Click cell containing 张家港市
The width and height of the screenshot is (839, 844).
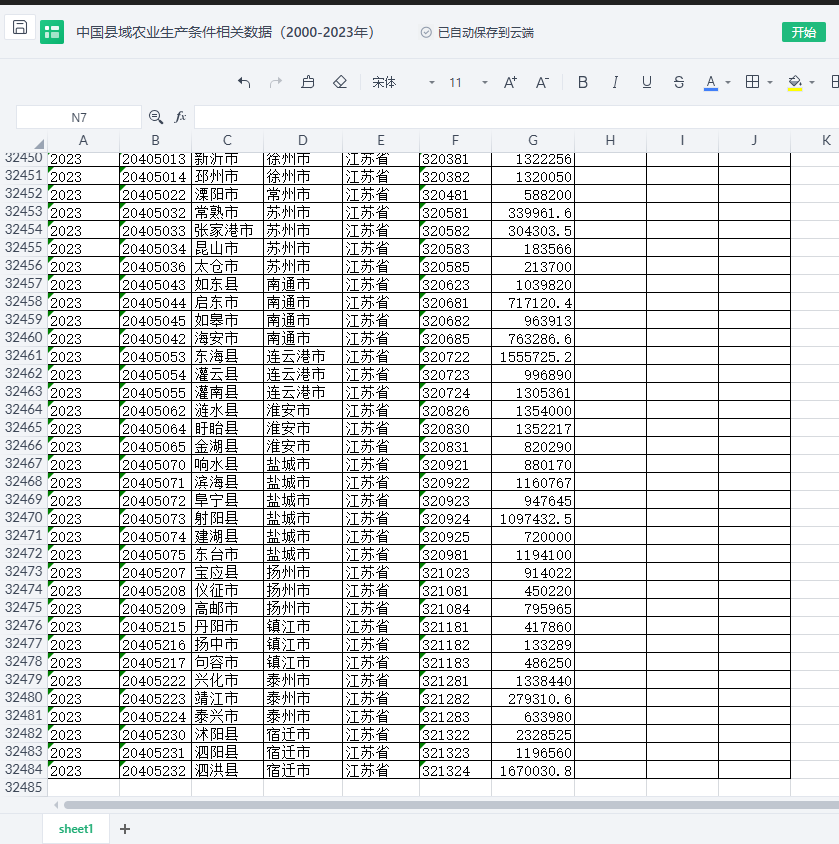pyautogui.click(x=227, y=230)
